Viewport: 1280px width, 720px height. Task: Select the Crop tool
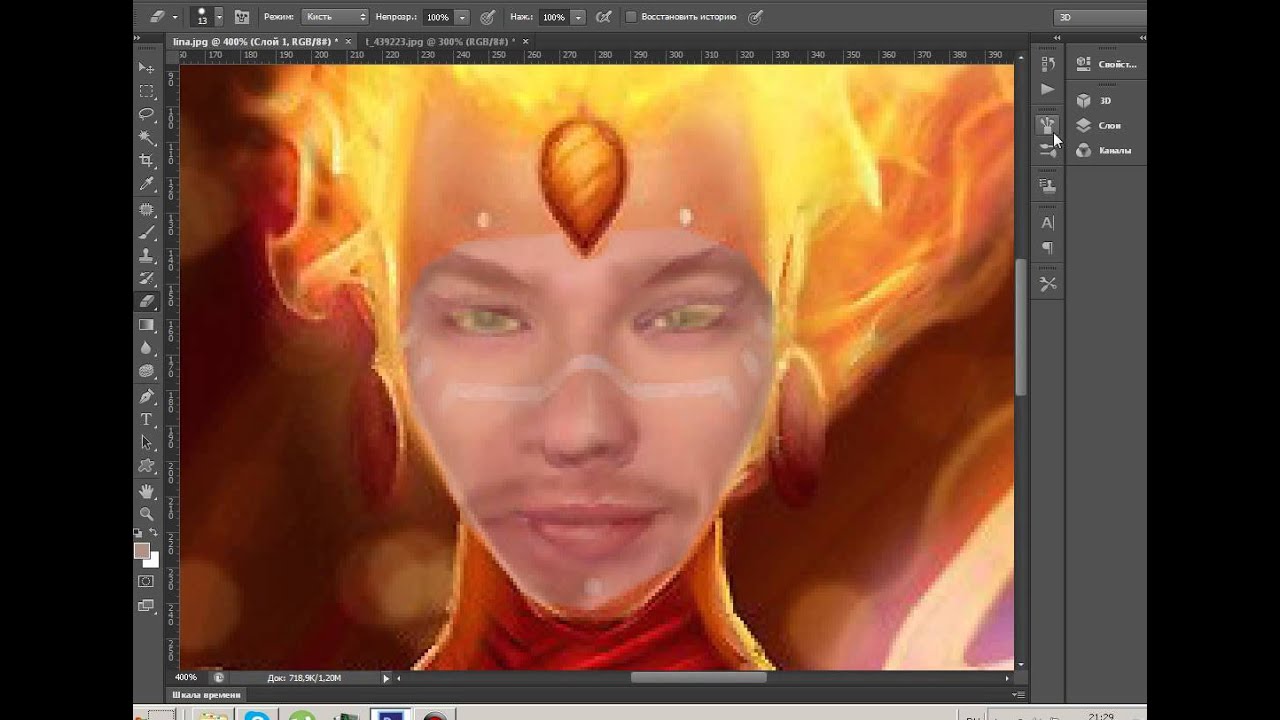coord(146,160)
